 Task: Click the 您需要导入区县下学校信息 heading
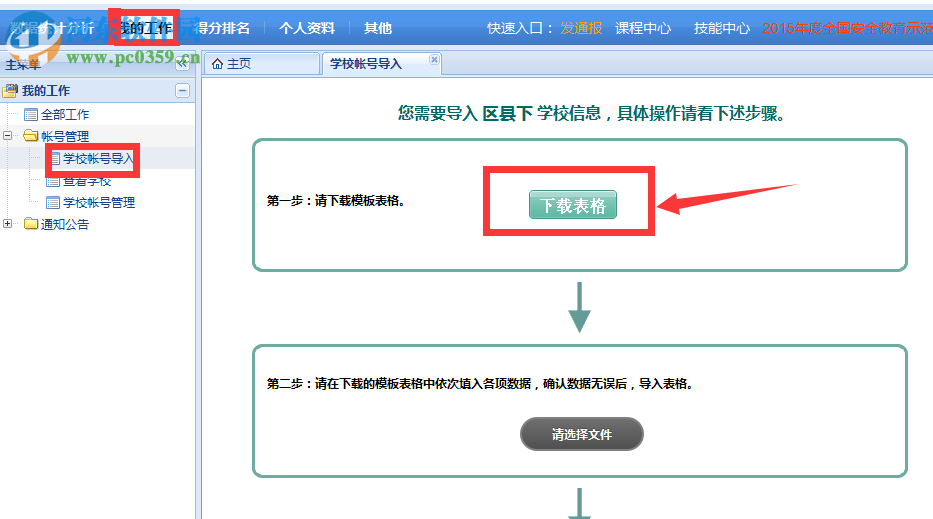click(x=591, y=113)
